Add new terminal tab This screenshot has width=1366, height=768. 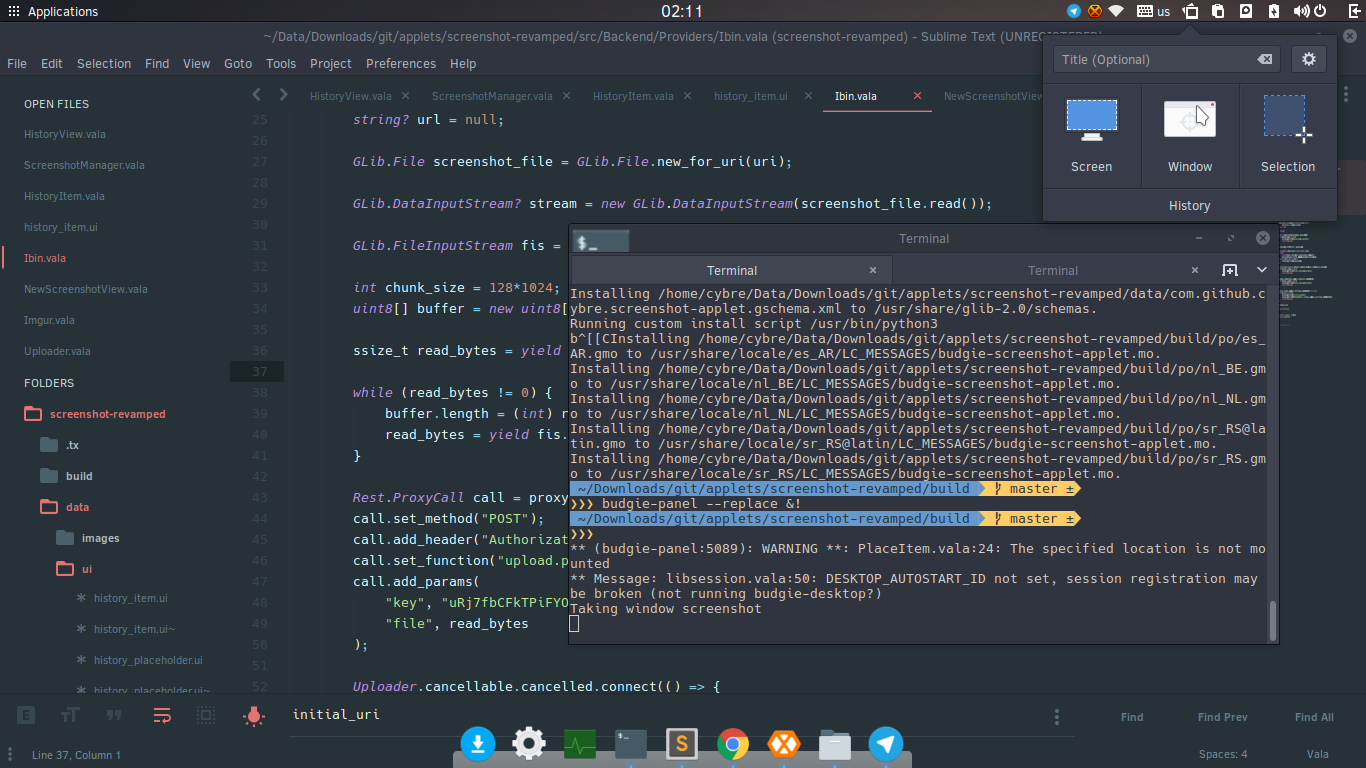[x=1230, y=270]
